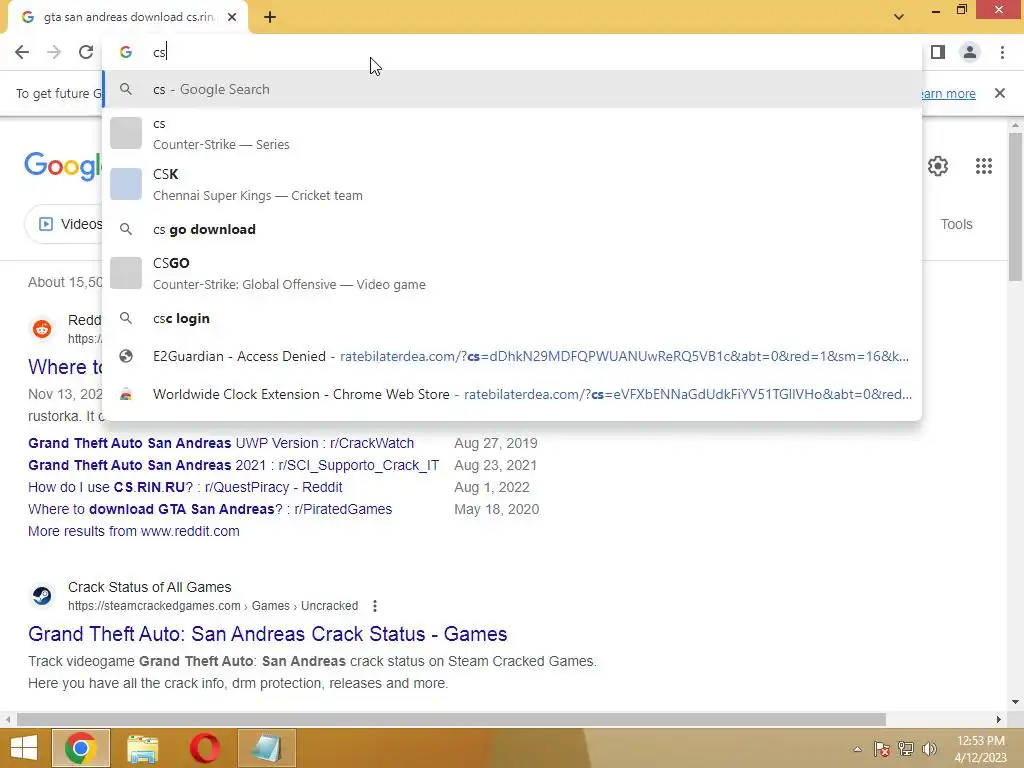Open the tab search chevron
1024x768 pixels.
click(899, 17)
